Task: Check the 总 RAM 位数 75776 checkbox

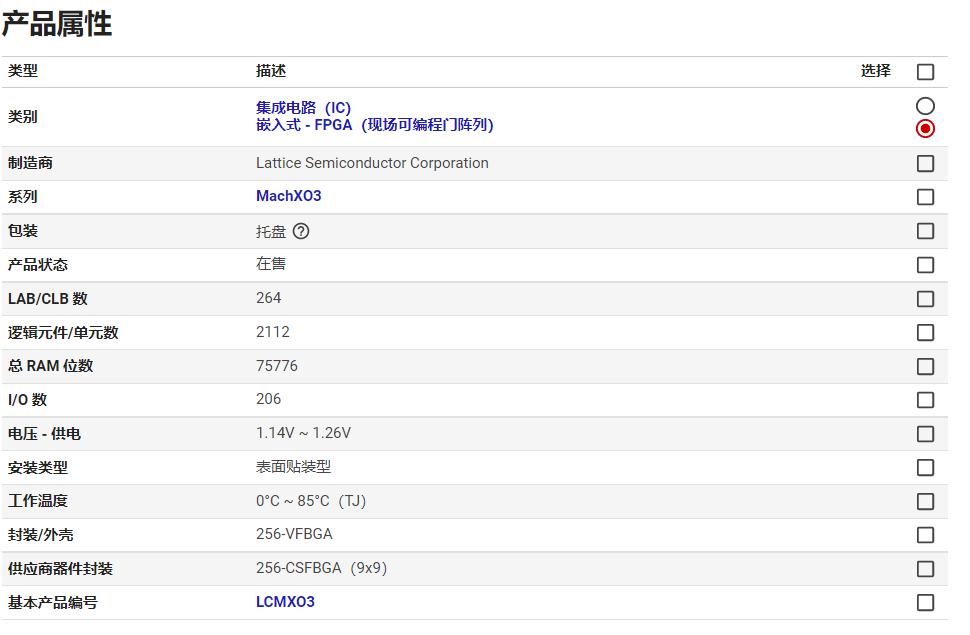Action: pos(925,366)
